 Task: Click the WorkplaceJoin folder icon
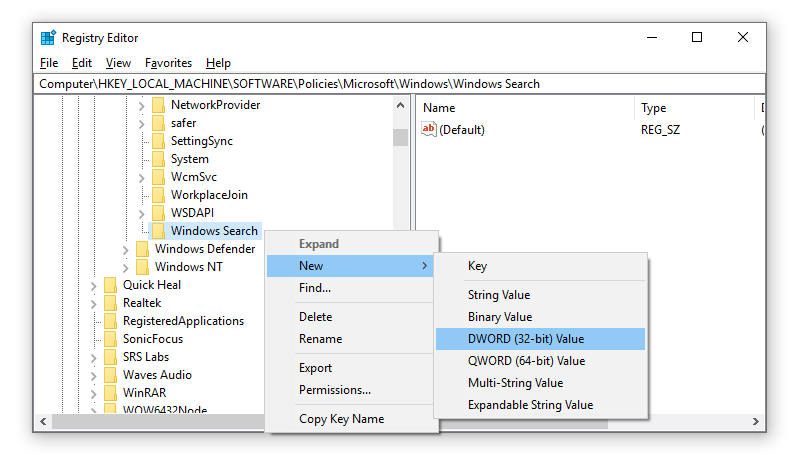(159, 195)
